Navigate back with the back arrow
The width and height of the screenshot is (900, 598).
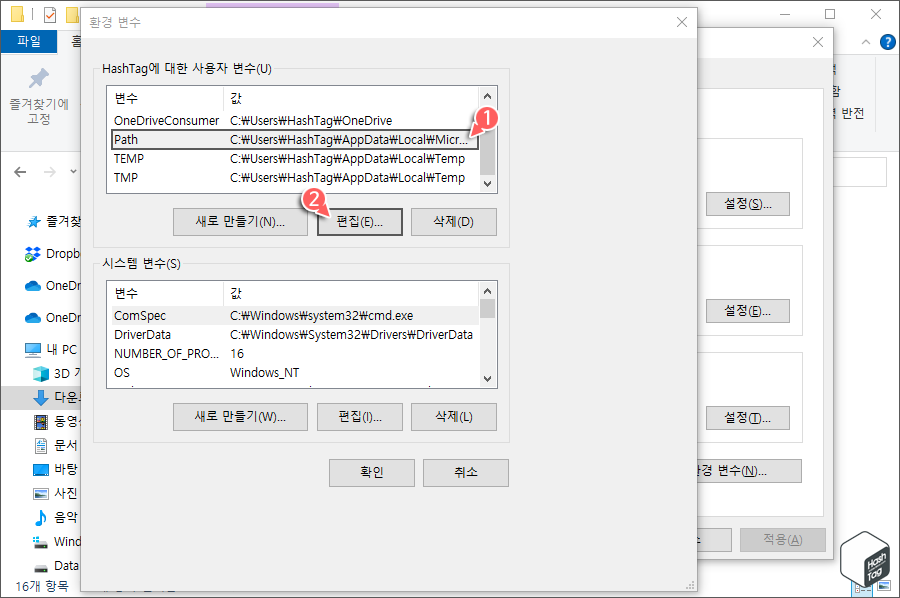pyautogui.click(x=20, y=172)
